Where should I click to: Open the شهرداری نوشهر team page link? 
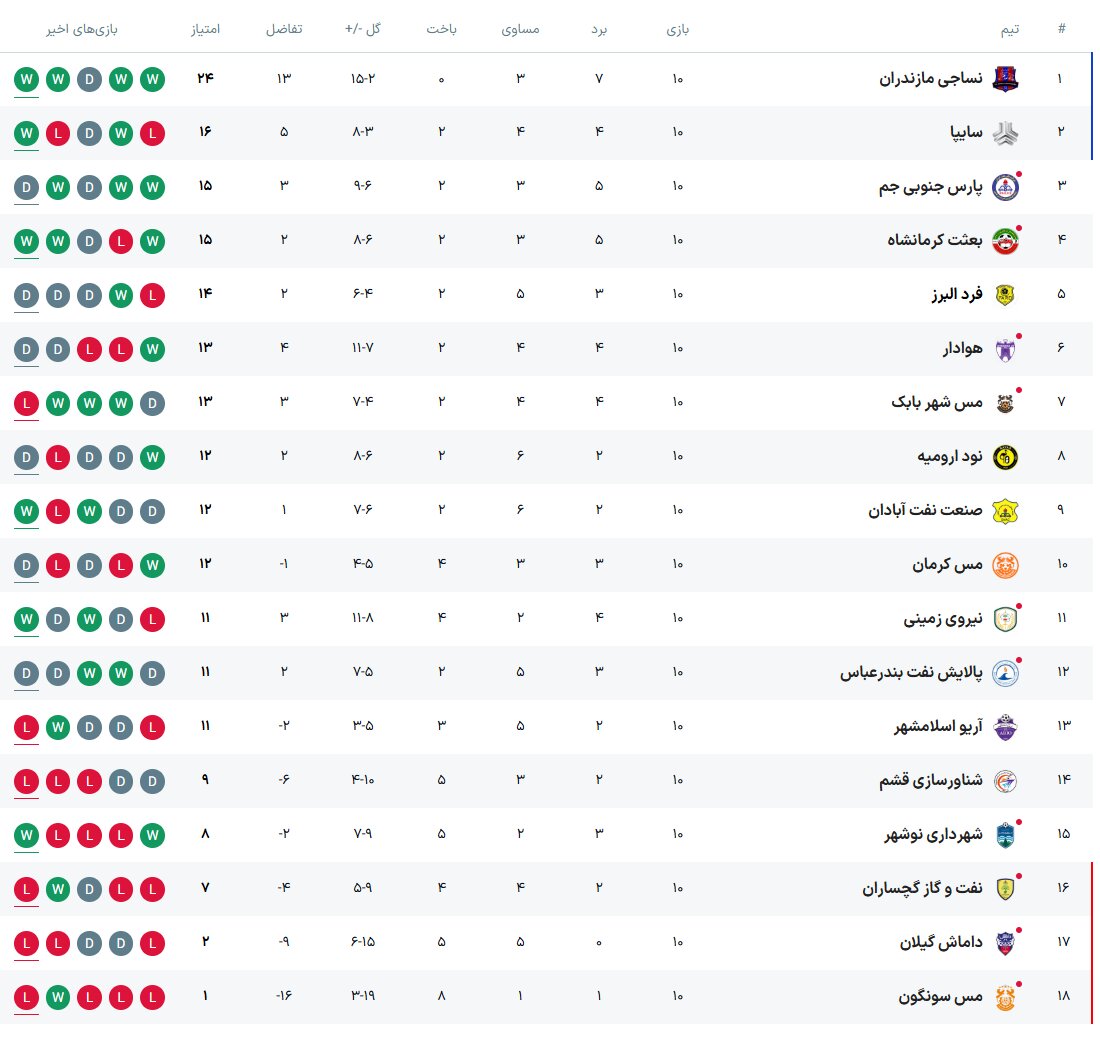tap(931, 834)
